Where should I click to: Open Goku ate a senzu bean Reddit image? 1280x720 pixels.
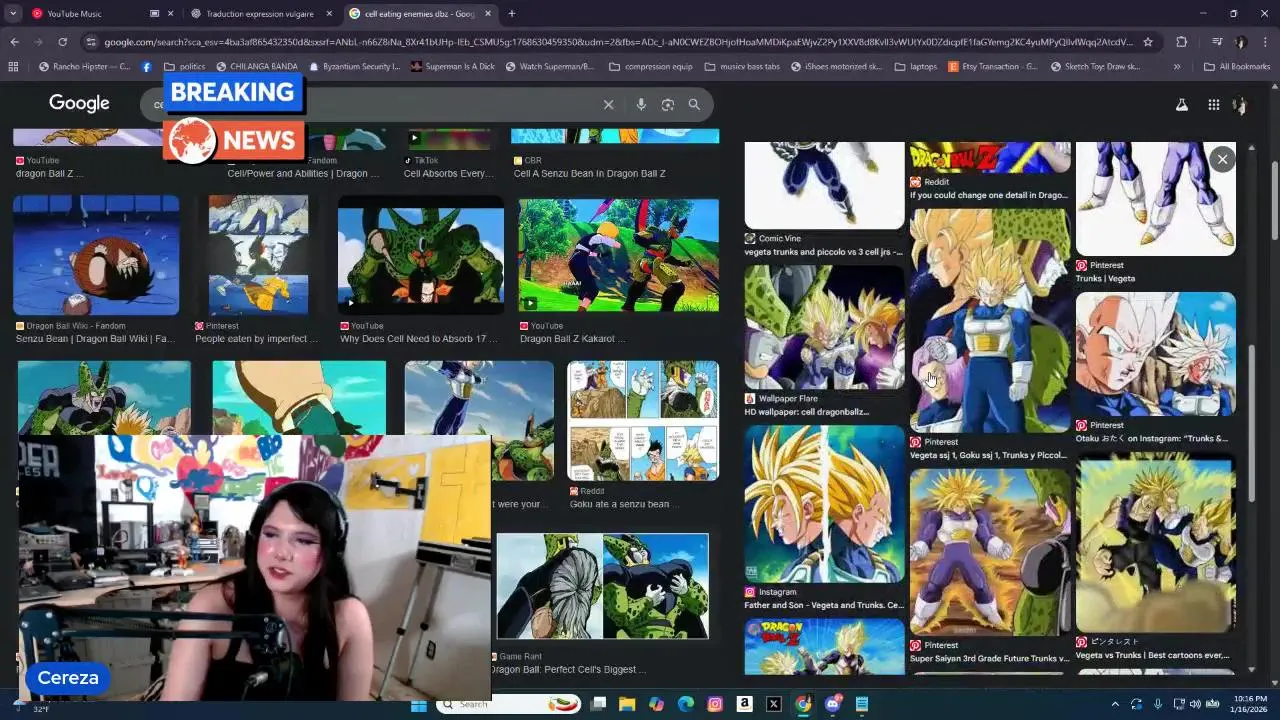pyautogui.click(x=643, y=421)
